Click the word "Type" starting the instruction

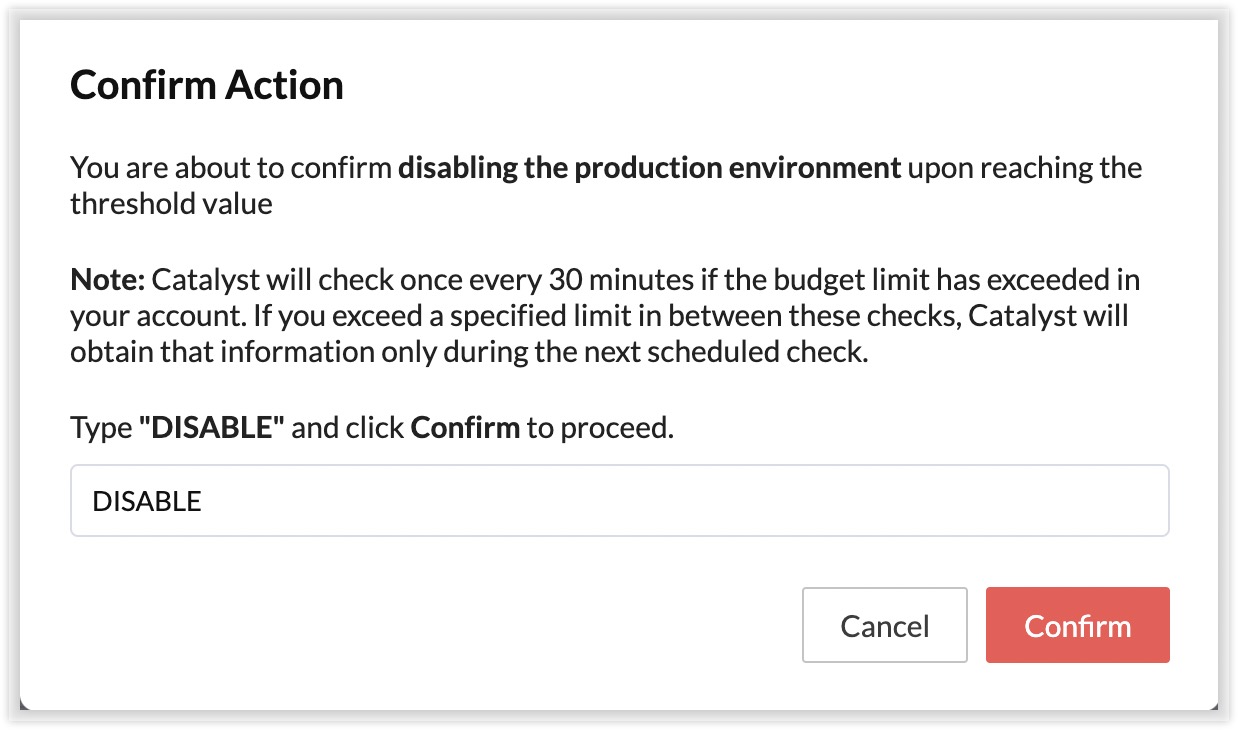click(101, 428)
